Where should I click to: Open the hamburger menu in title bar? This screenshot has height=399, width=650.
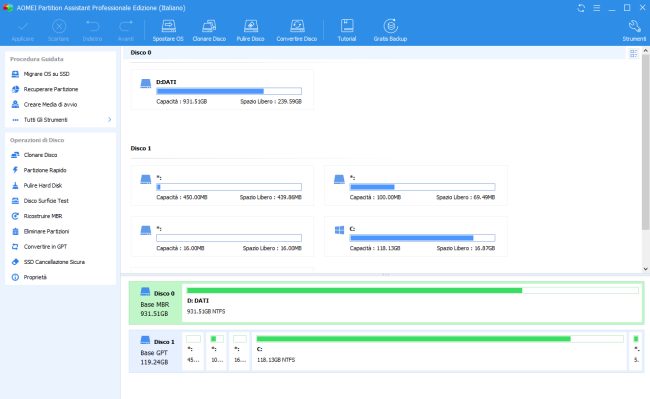tap(597, 8)
